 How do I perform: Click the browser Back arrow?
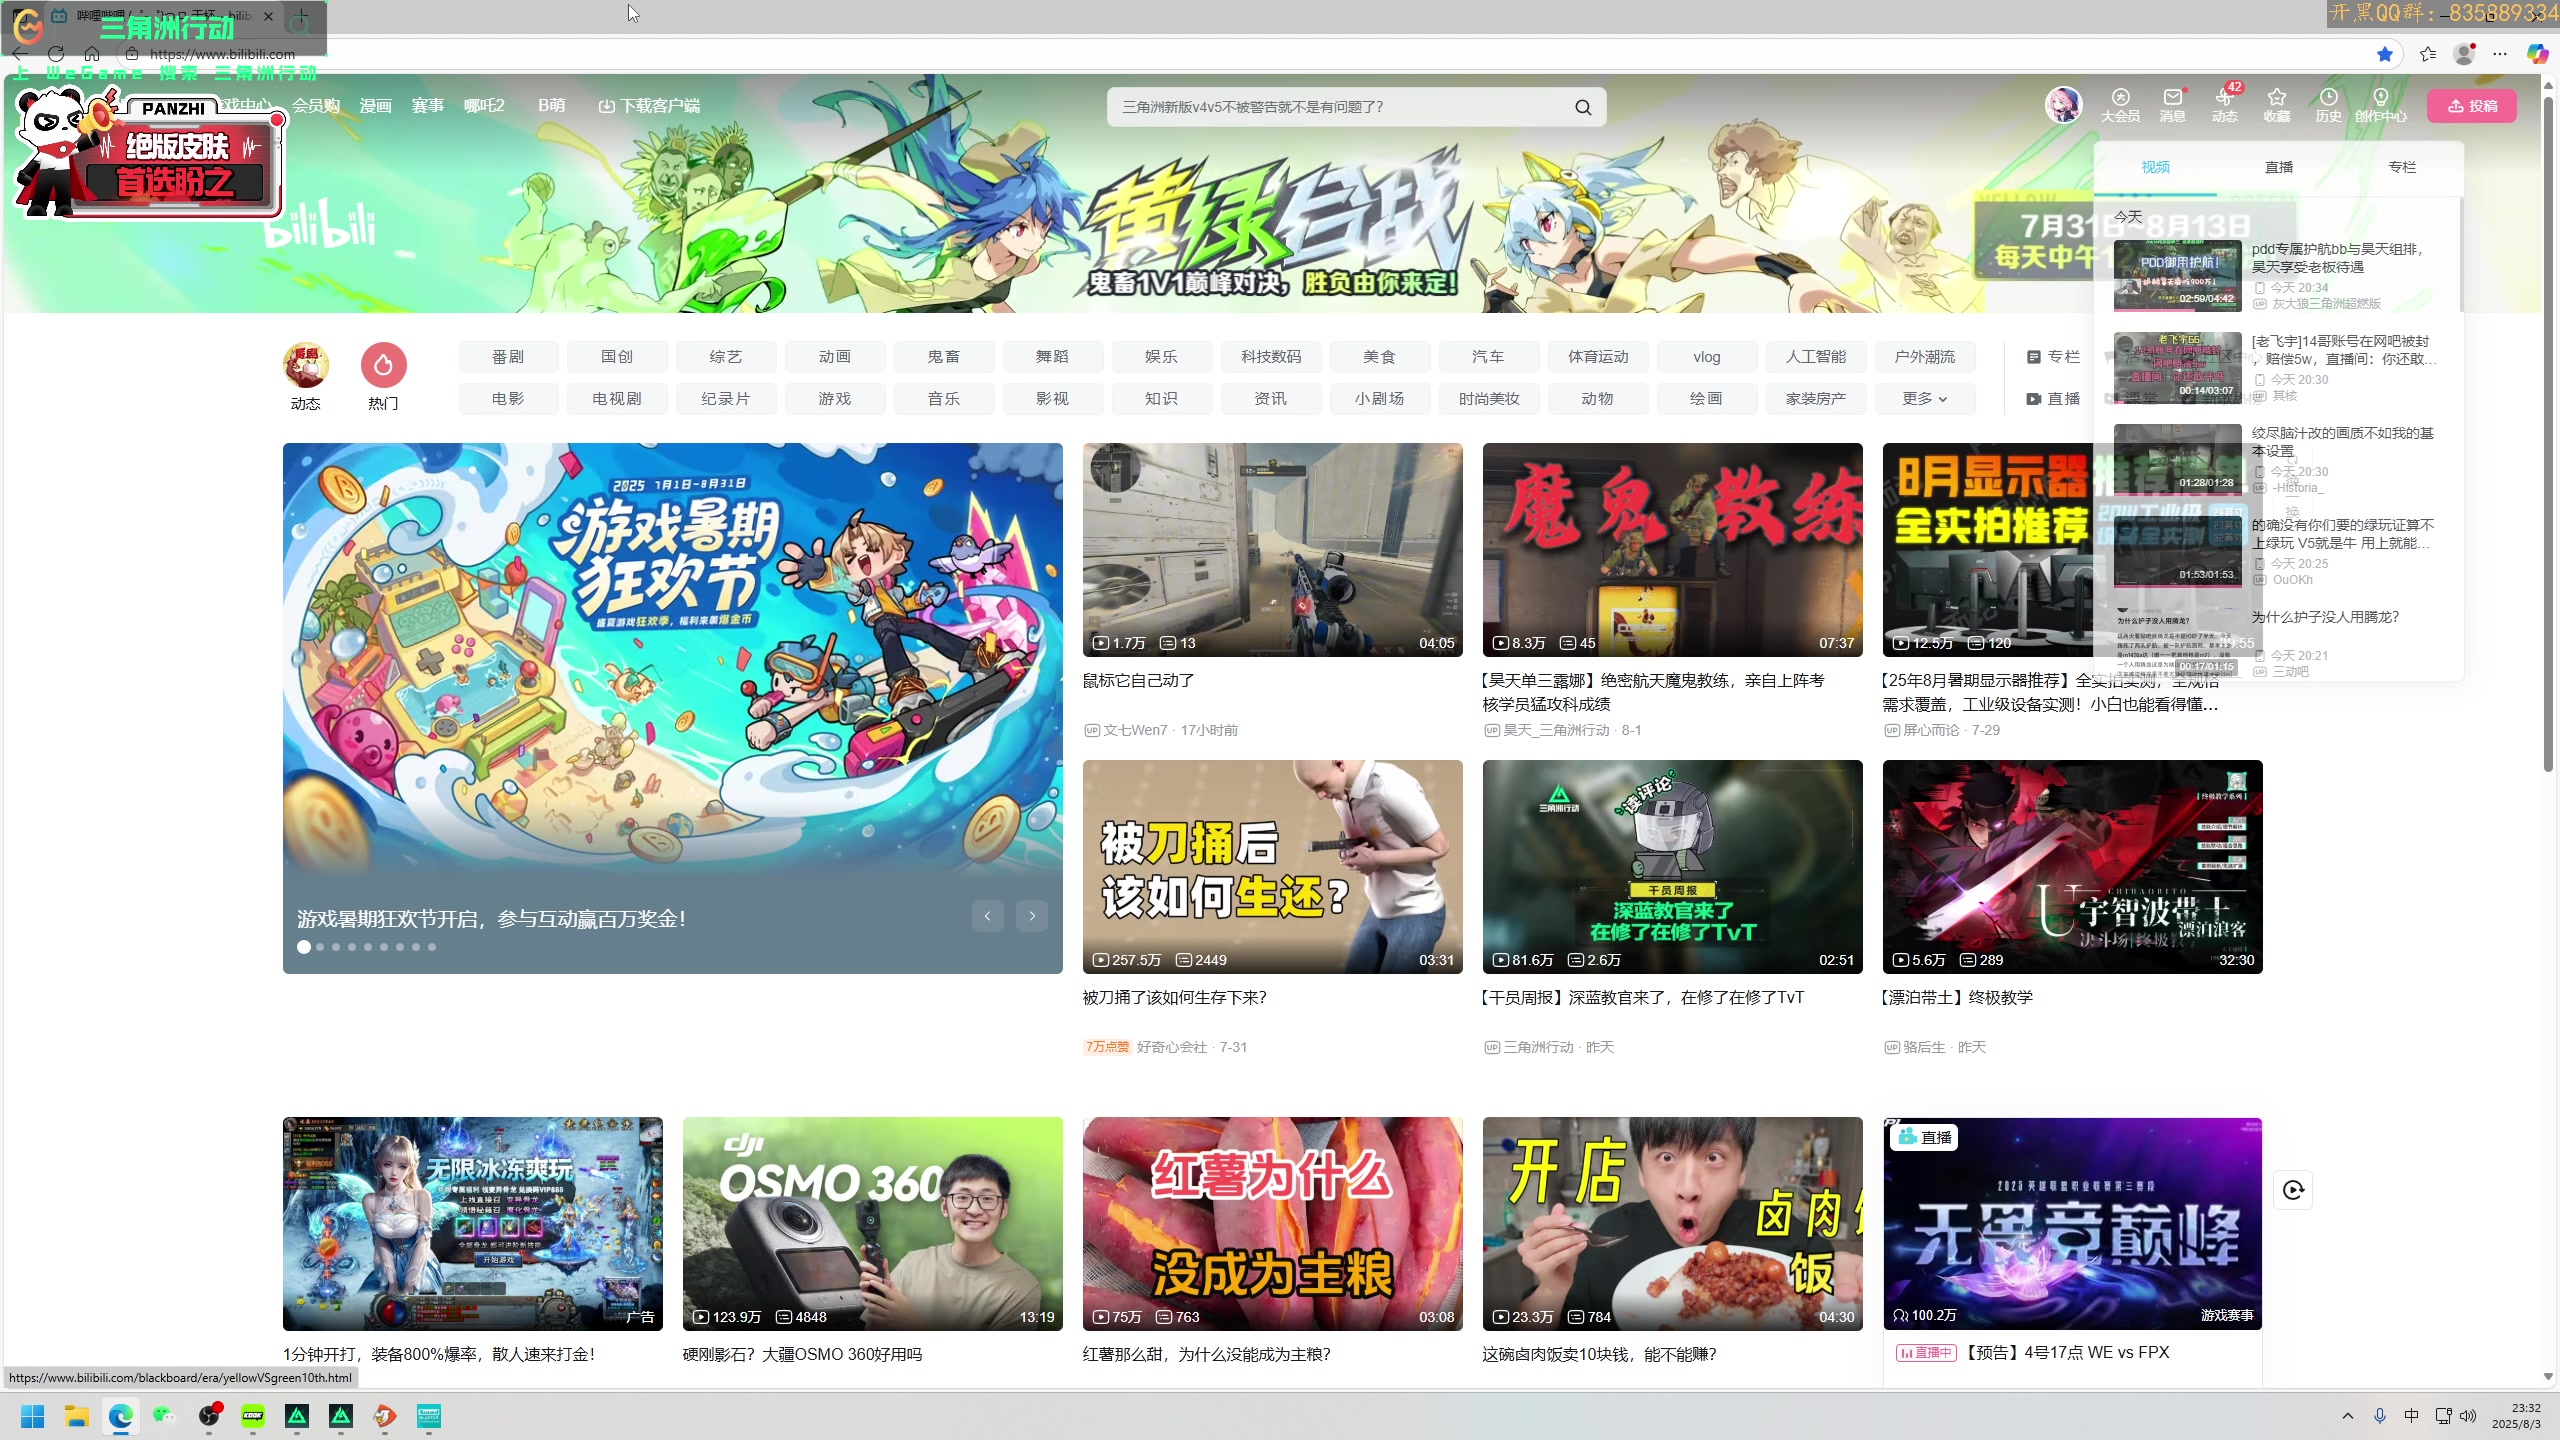coord(19,54)
